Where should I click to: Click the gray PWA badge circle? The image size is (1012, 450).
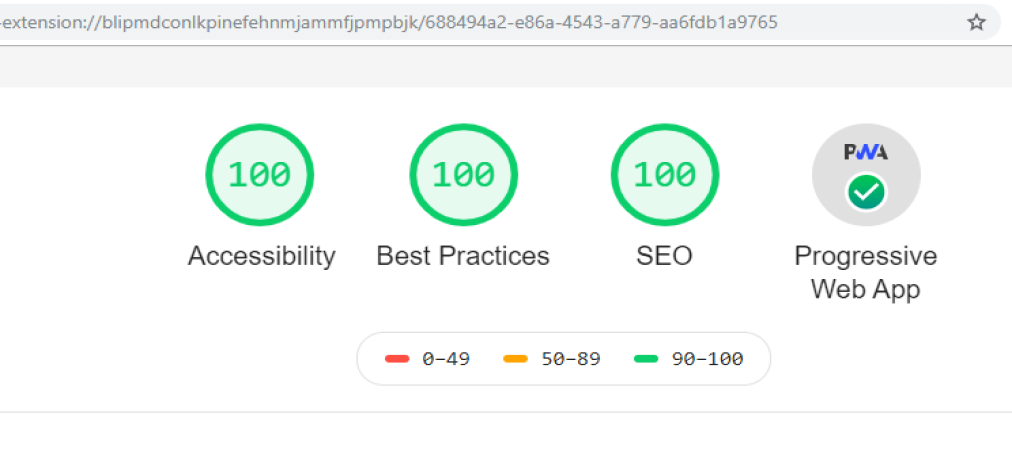coord(866,175)
